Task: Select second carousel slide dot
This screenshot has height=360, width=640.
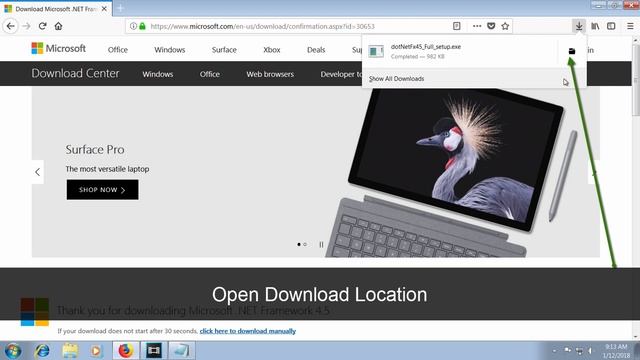Action: [x=305, y=244]
